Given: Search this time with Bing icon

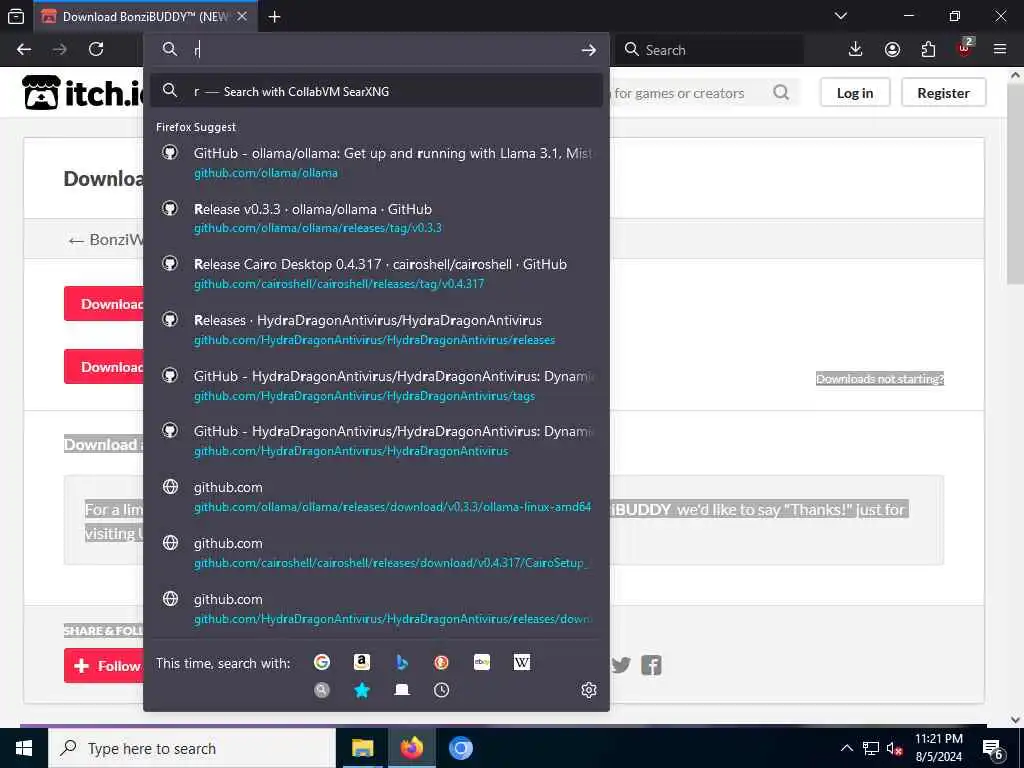Looking at the screenshot, I should click(x=402, y=662).
